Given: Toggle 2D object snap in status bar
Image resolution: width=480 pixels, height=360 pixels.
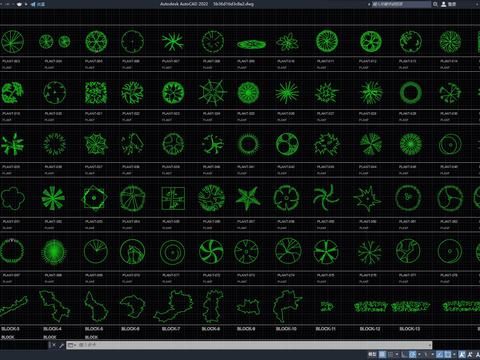Looking at the screenshot, I should click(448, 354).
